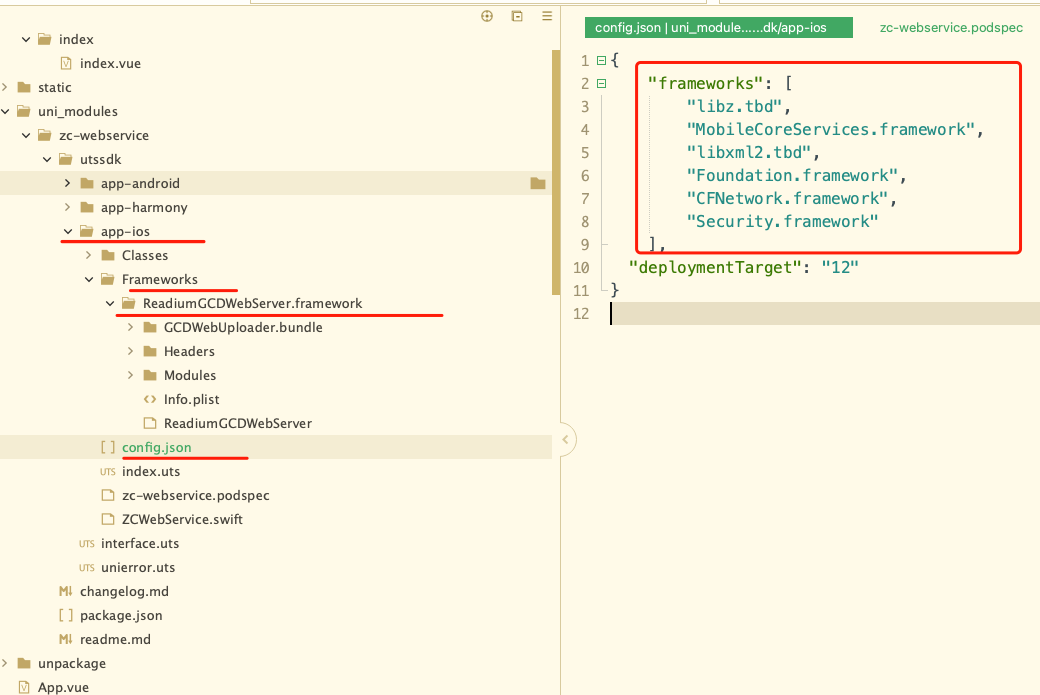Click the index.vue file icon
Screen dimensions: 1040x695
[x=66, y=63]
